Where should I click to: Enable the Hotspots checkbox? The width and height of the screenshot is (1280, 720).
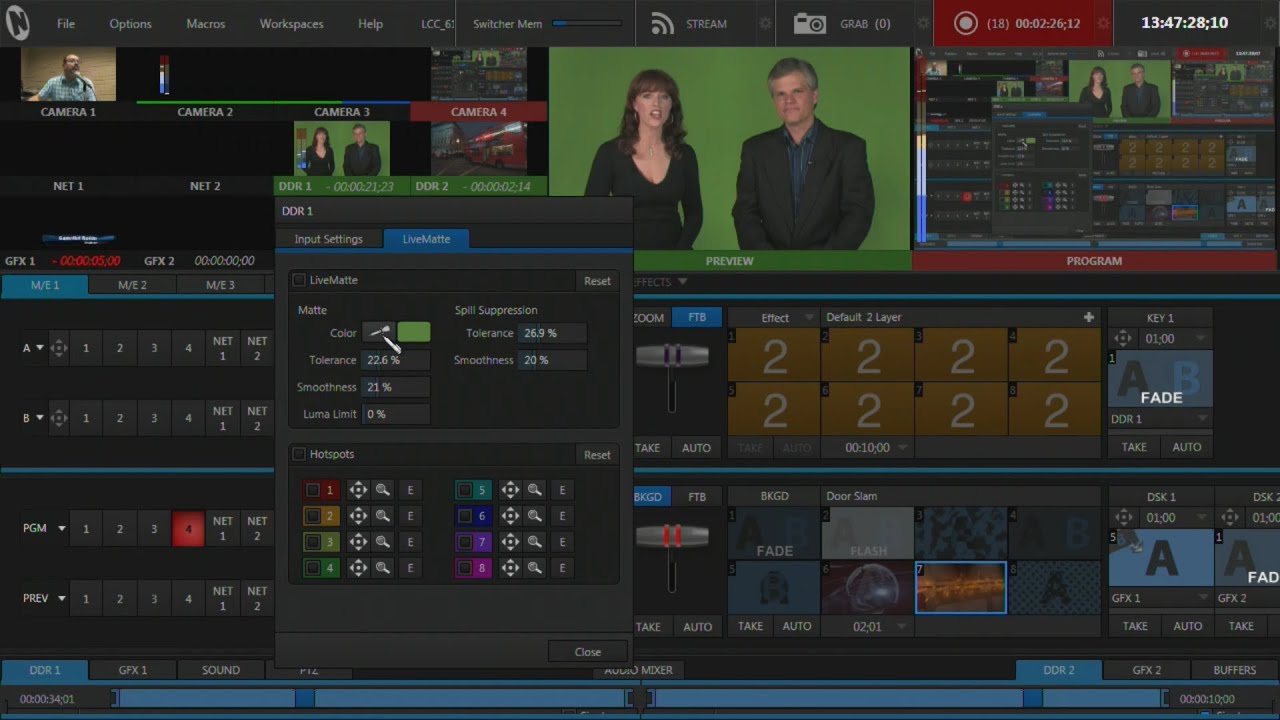299,454
